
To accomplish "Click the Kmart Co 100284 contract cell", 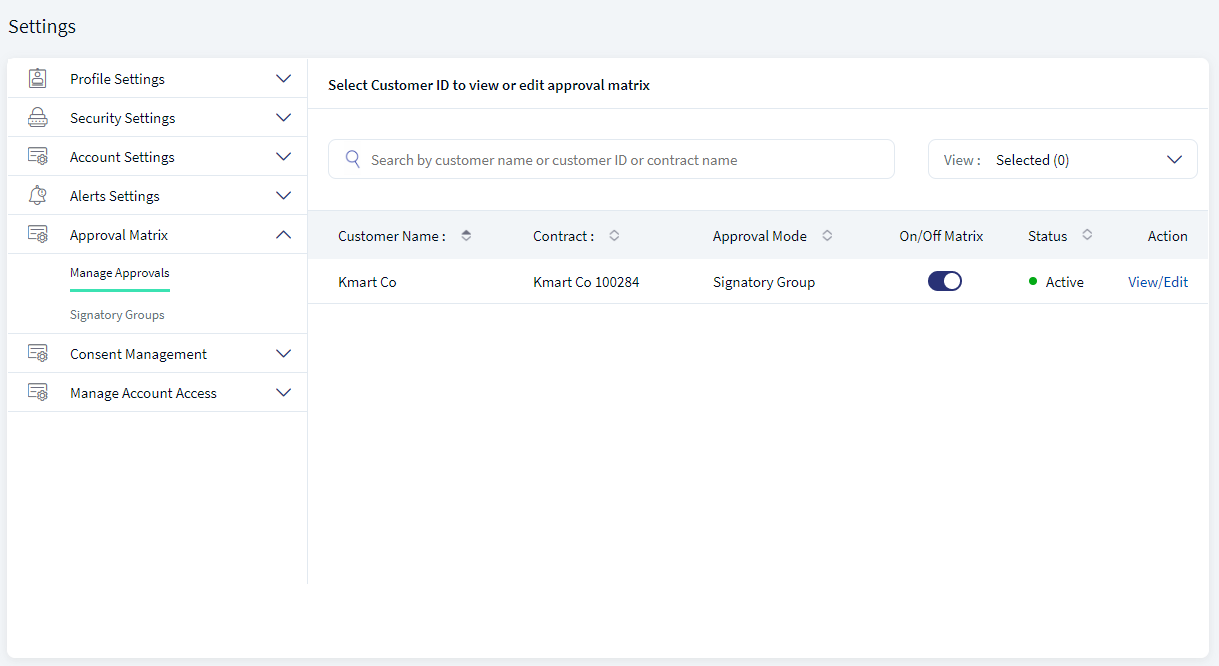I will point(586,282).
